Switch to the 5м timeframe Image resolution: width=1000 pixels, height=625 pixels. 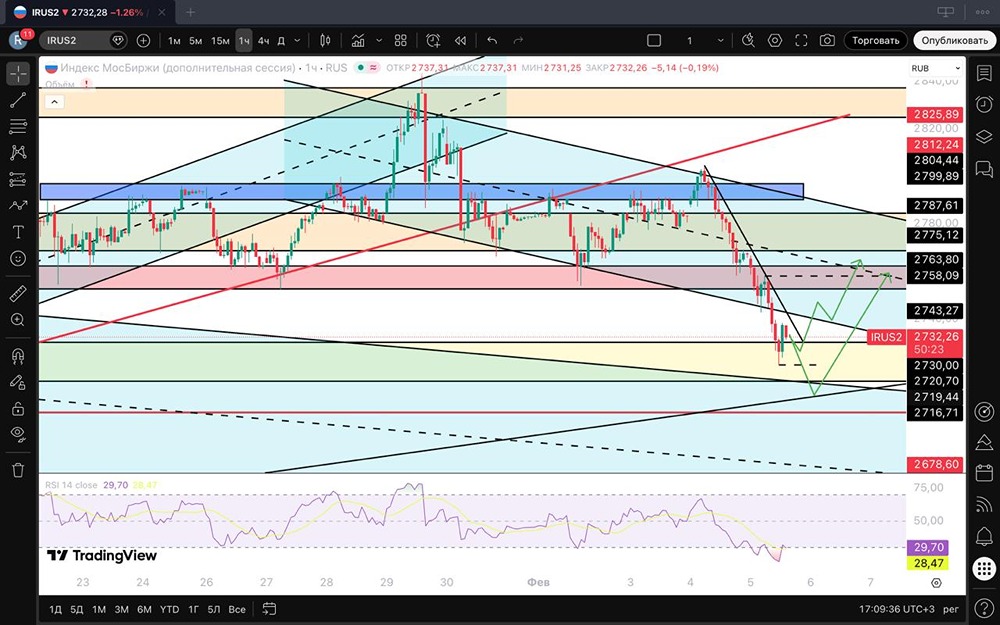[x=196, y=40]
